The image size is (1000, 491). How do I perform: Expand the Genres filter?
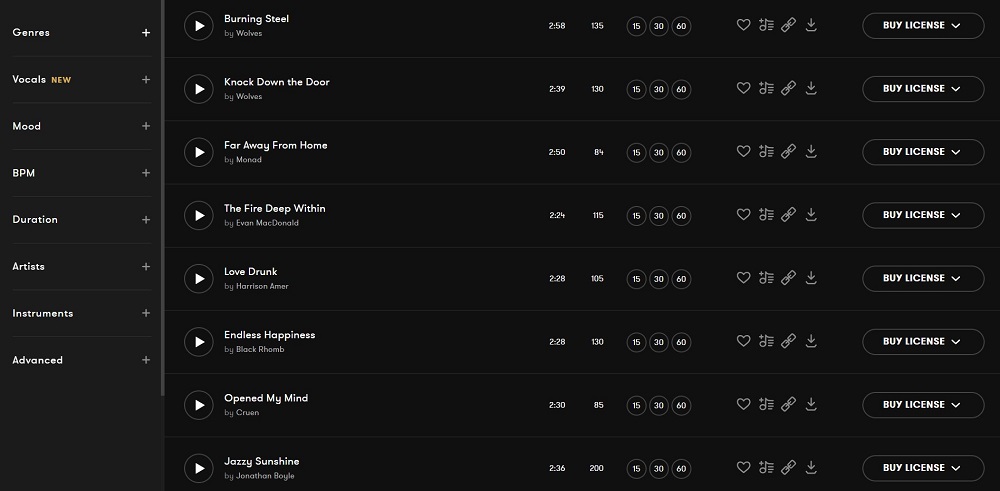pos(146,33)
